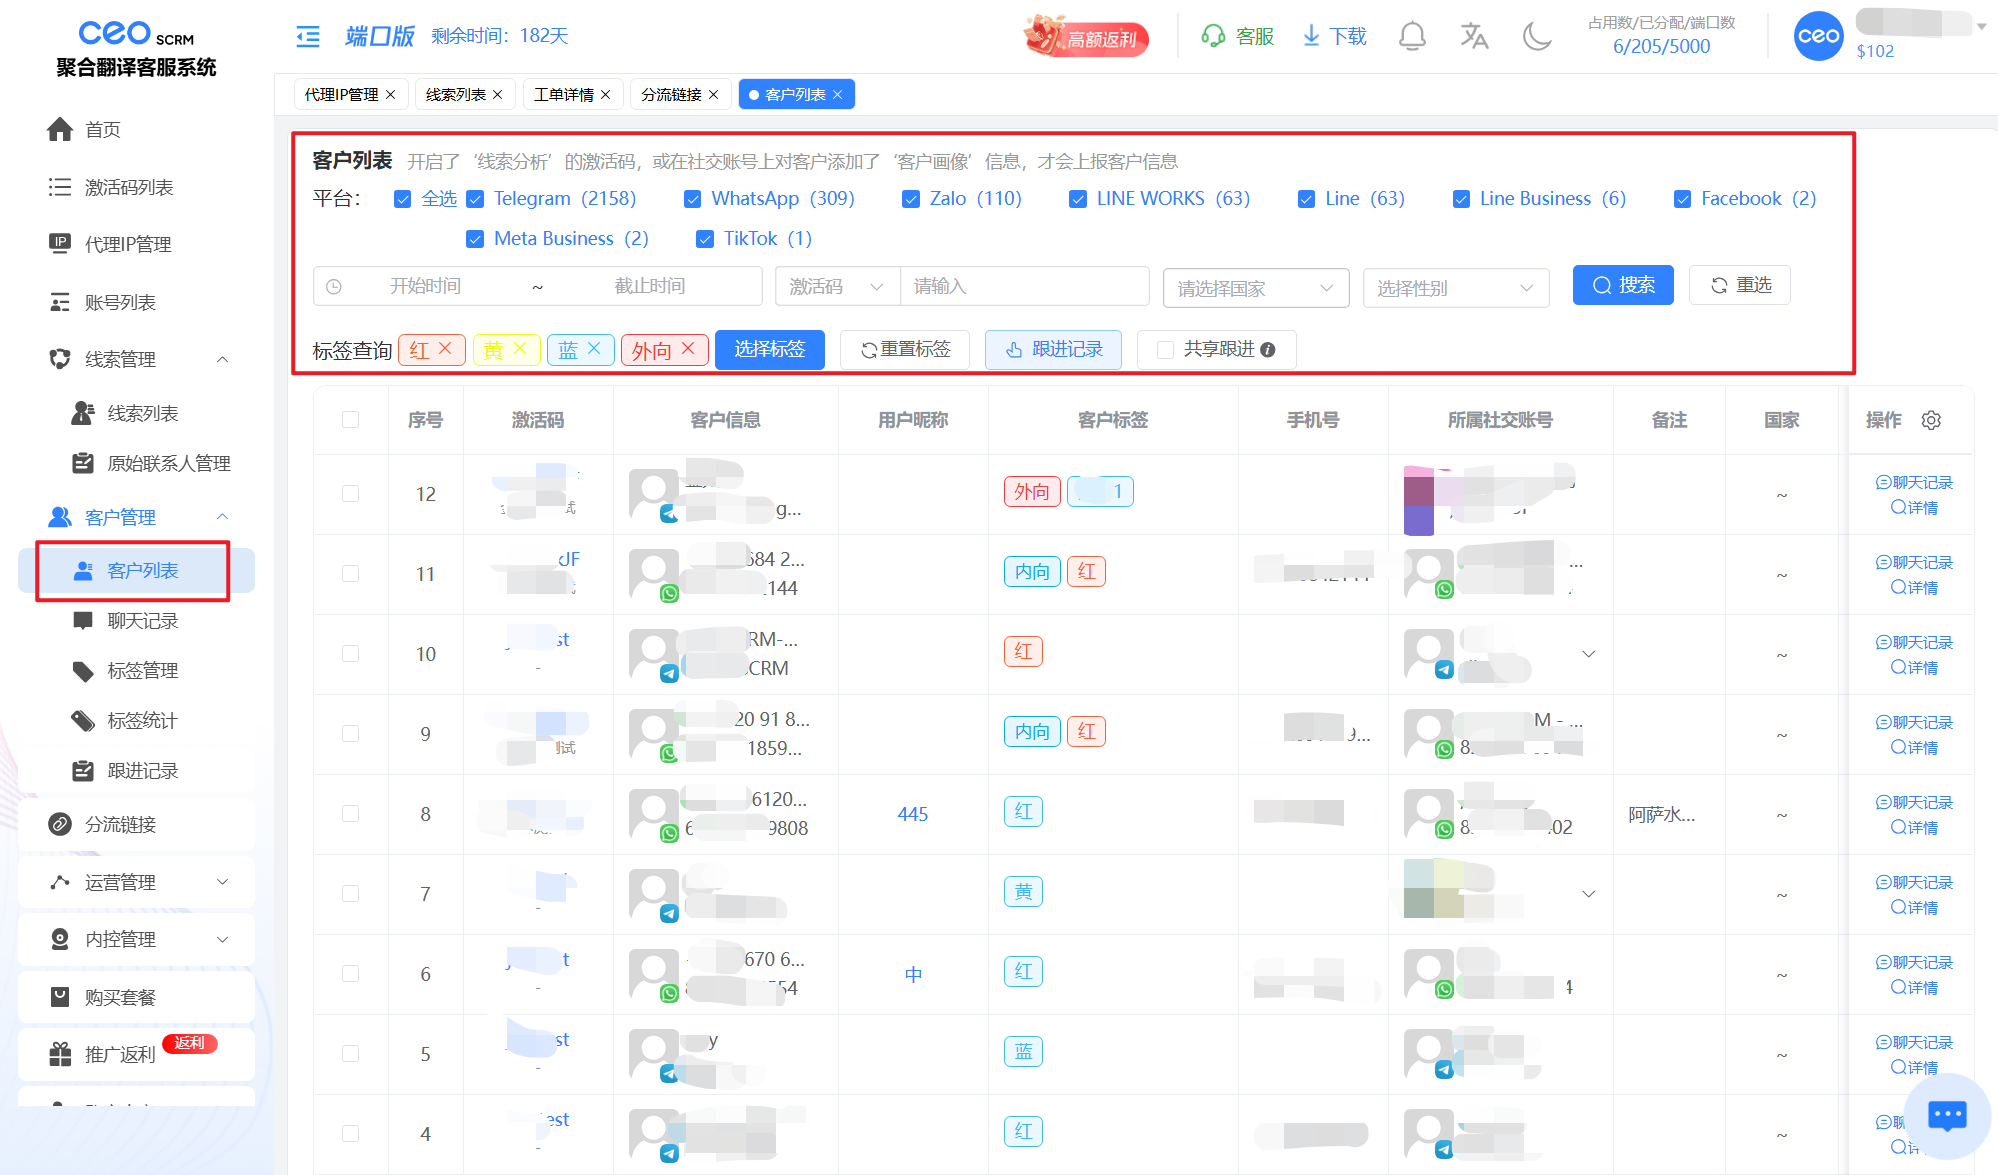
Task: Open the gender selection dropdown
Action: tap(1455, 288)
